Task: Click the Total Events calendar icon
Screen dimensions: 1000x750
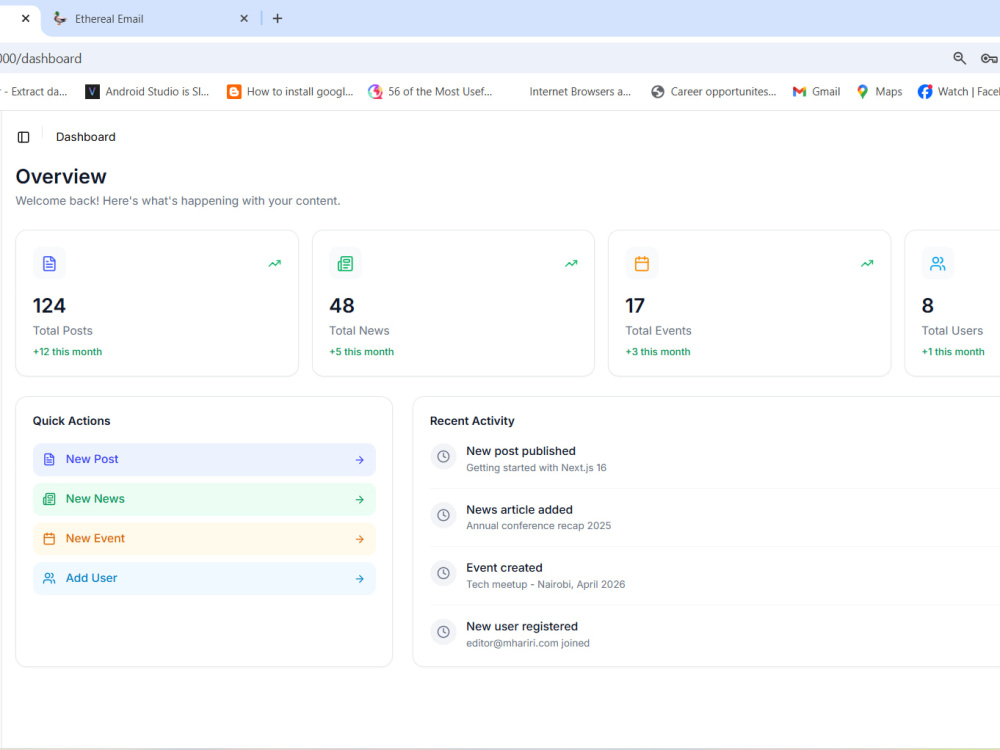Action: point(642,263)
